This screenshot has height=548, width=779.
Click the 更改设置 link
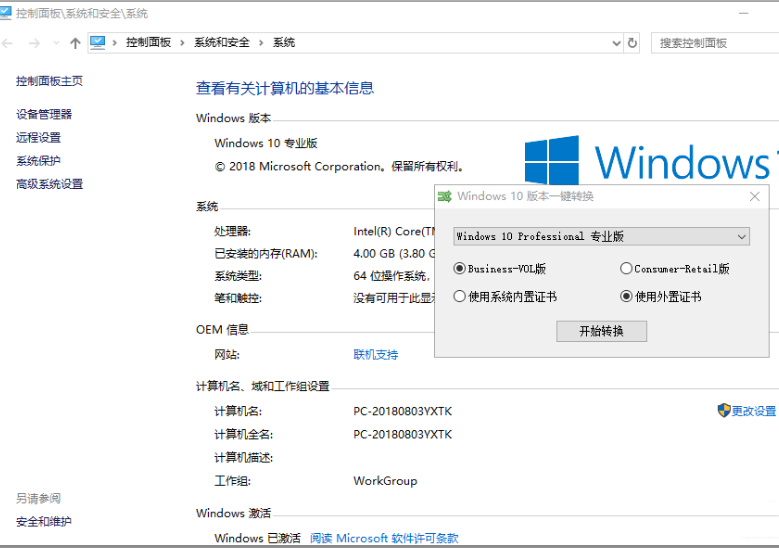[754, 411]
